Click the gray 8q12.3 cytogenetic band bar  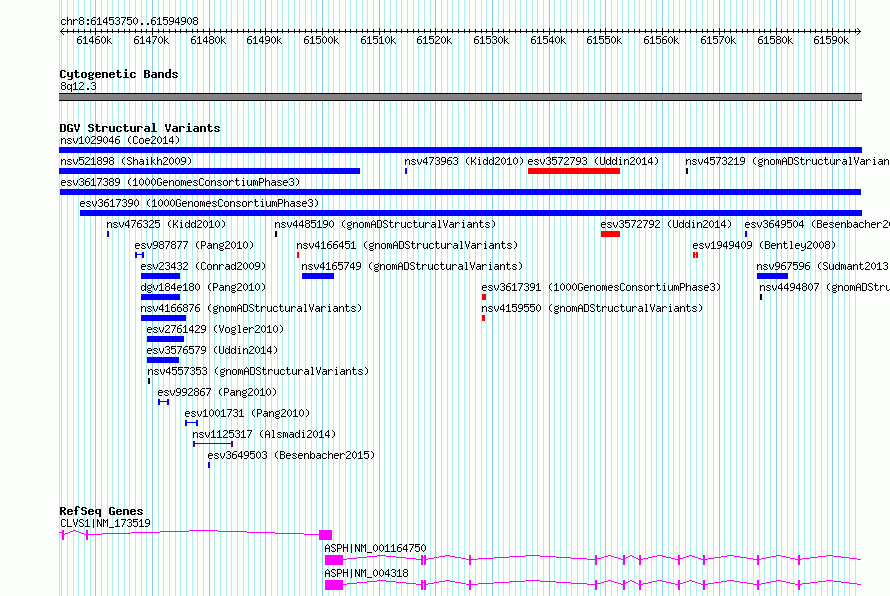[x=460, y=97]
